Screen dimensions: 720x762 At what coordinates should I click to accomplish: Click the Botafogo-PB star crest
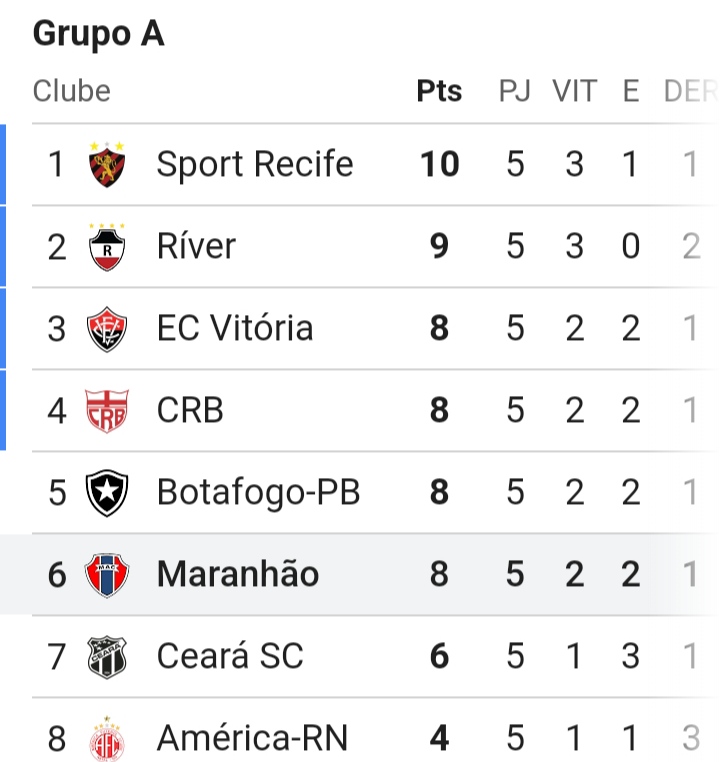107,493
